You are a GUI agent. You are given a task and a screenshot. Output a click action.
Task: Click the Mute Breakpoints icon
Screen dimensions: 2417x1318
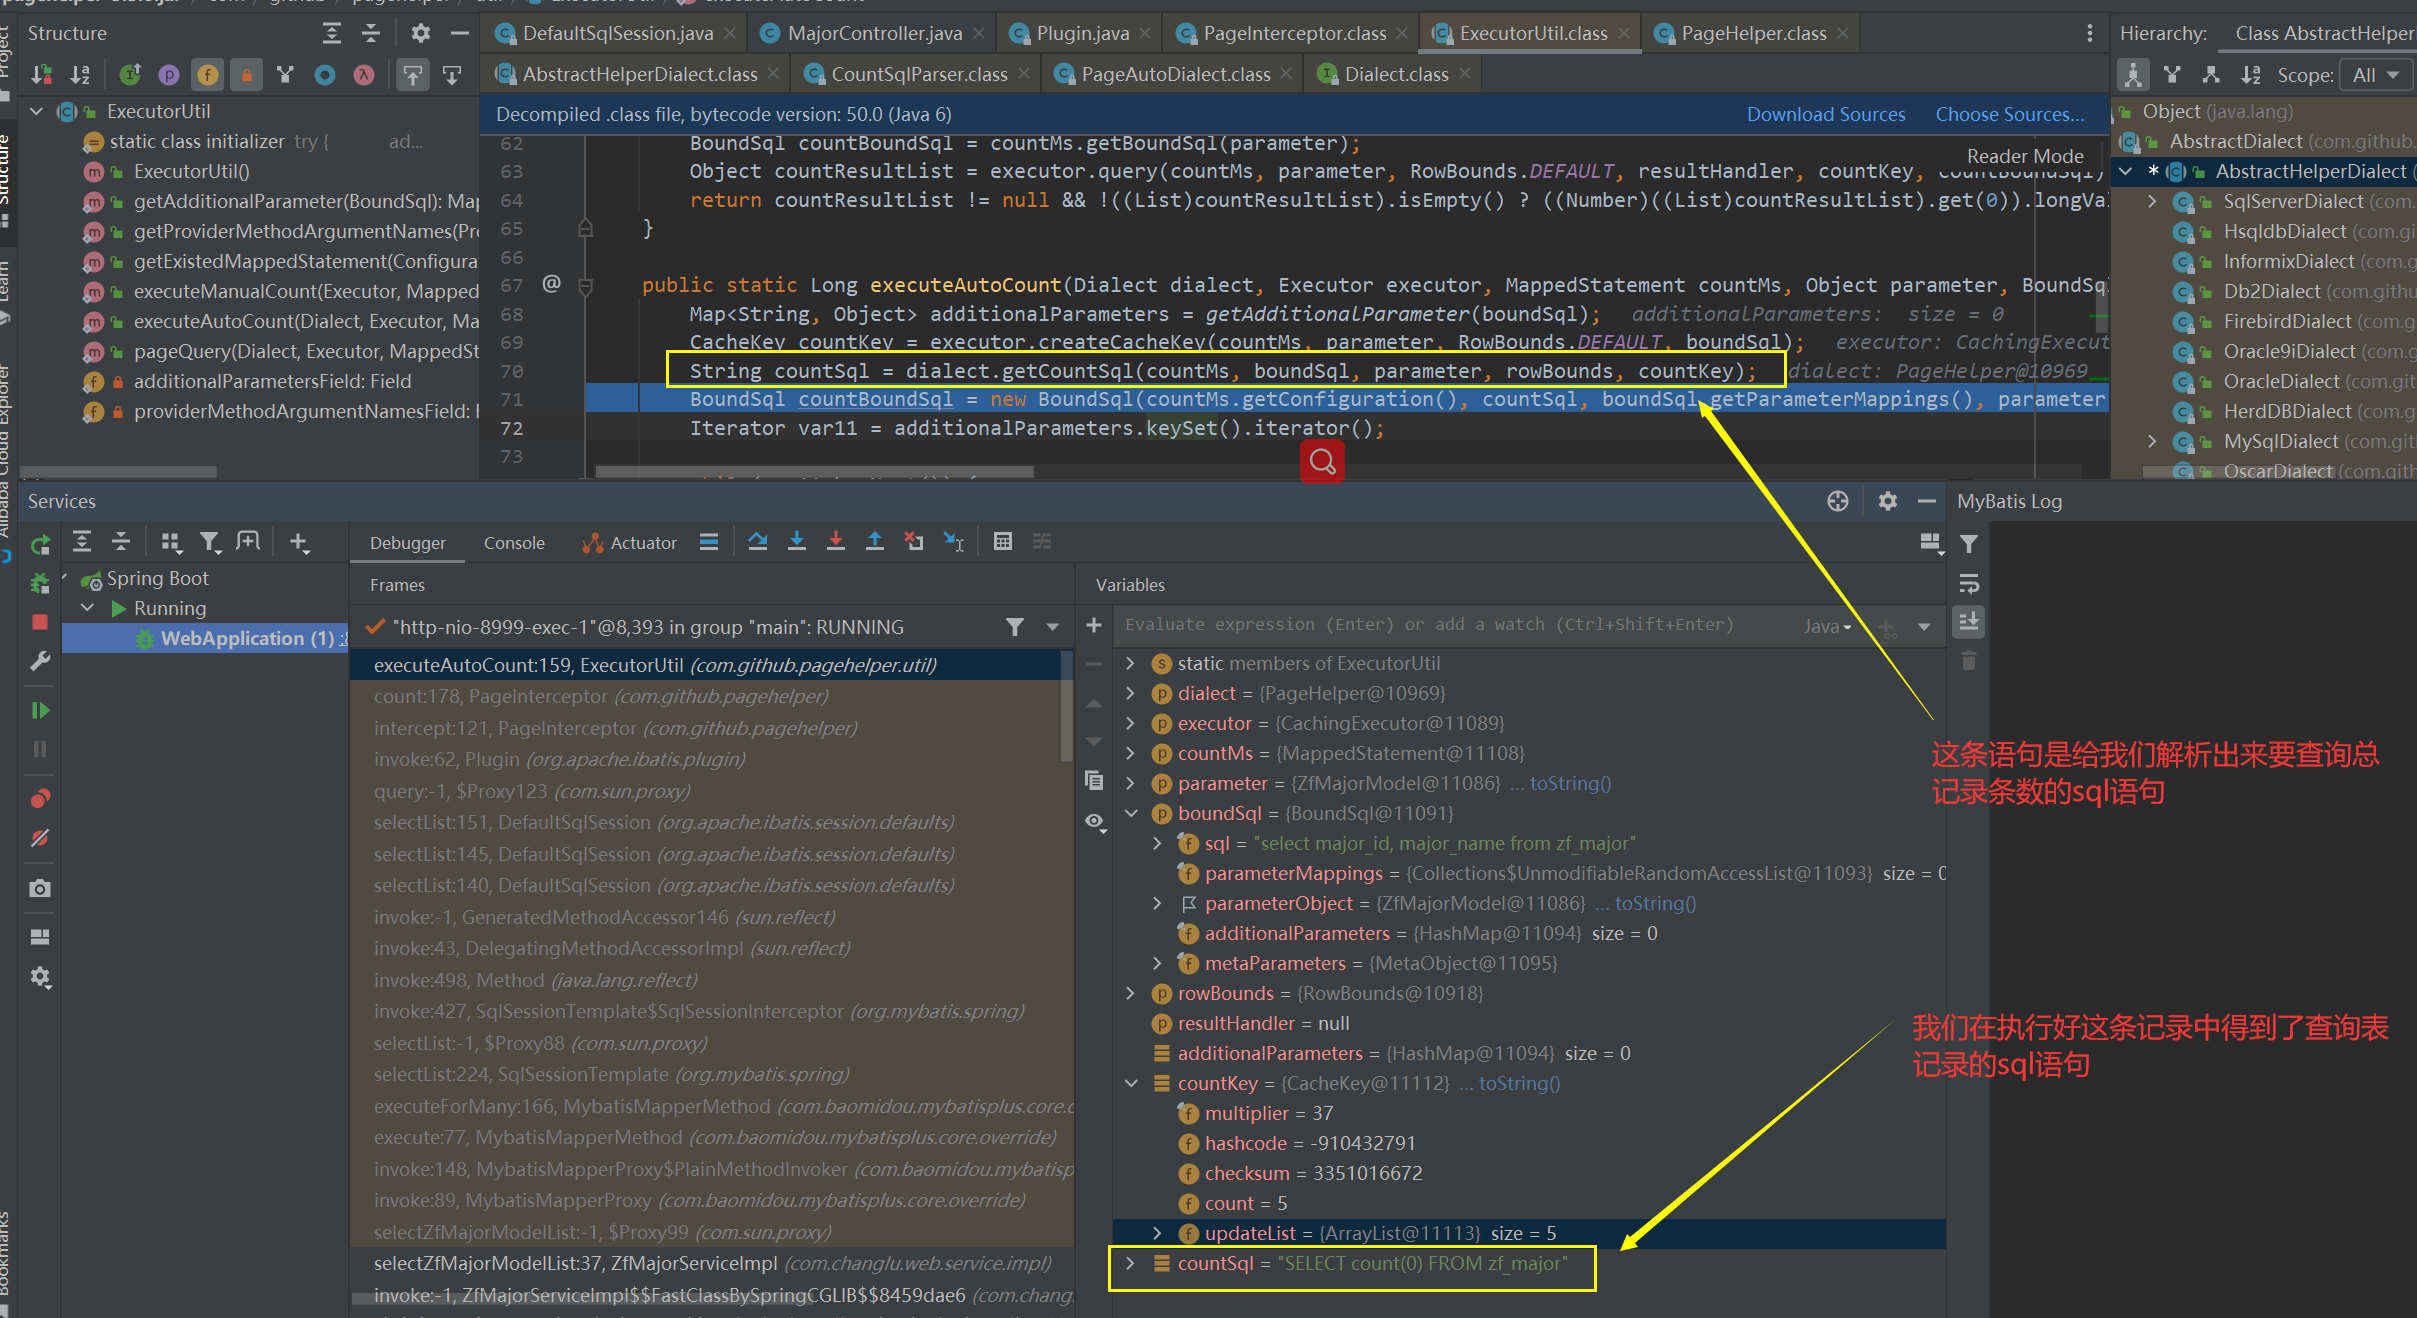tap(40, 838)
